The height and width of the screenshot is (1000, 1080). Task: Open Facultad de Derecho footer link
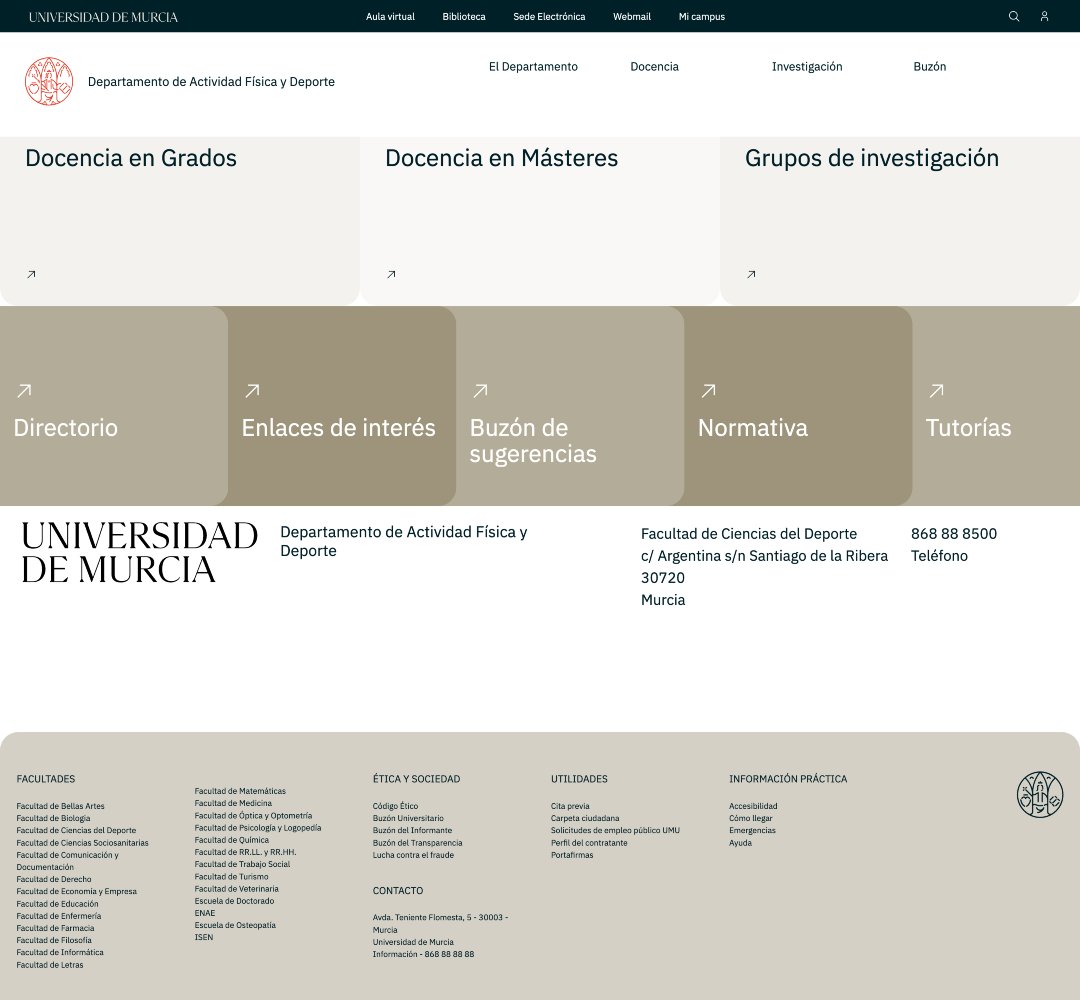click(54, 879)
